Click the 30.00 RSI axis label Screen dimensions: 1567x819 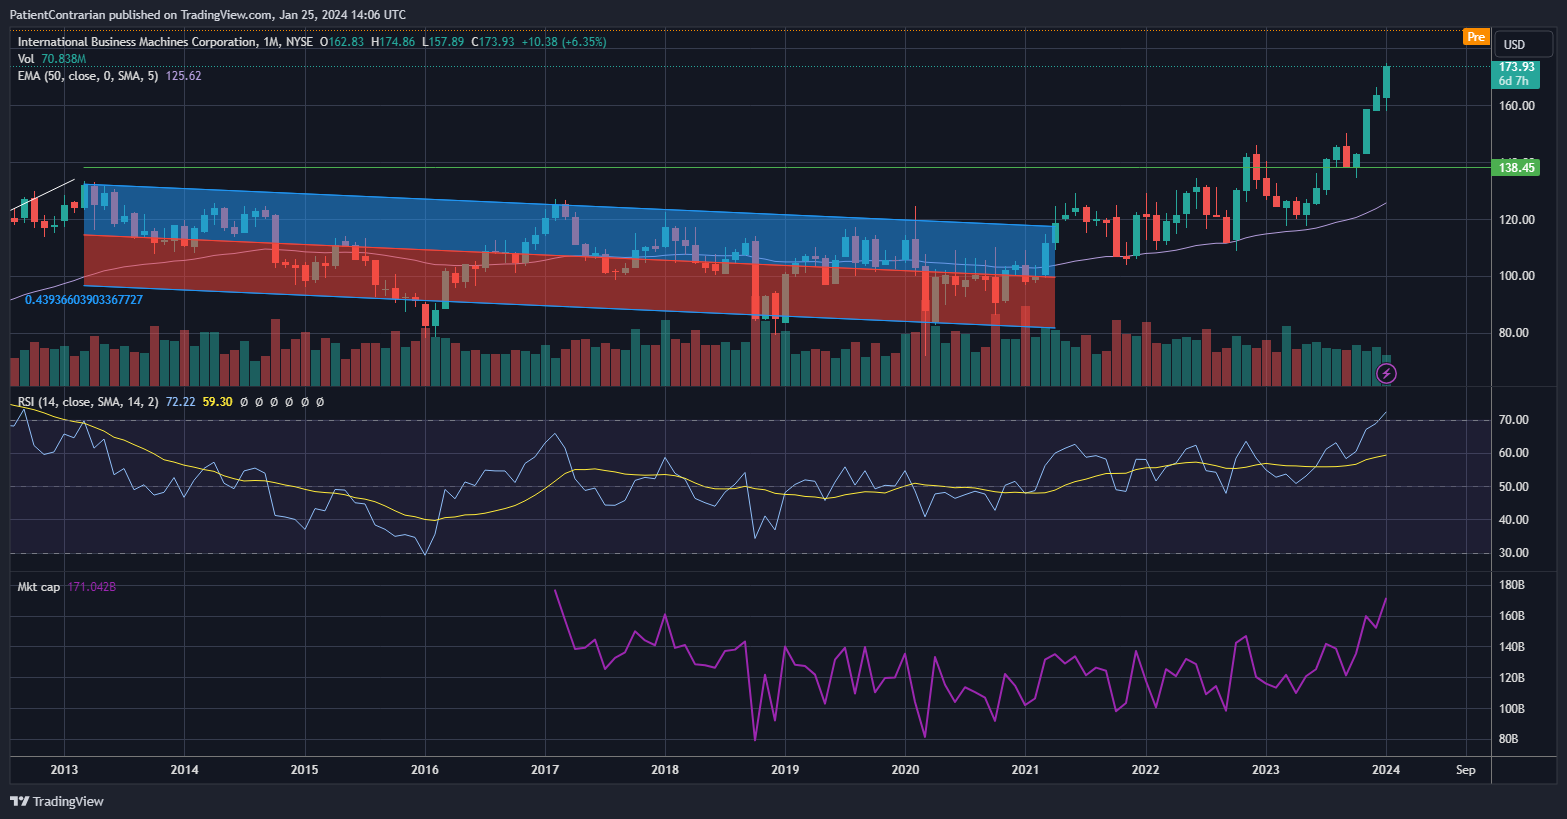[x=1514, y=553]
